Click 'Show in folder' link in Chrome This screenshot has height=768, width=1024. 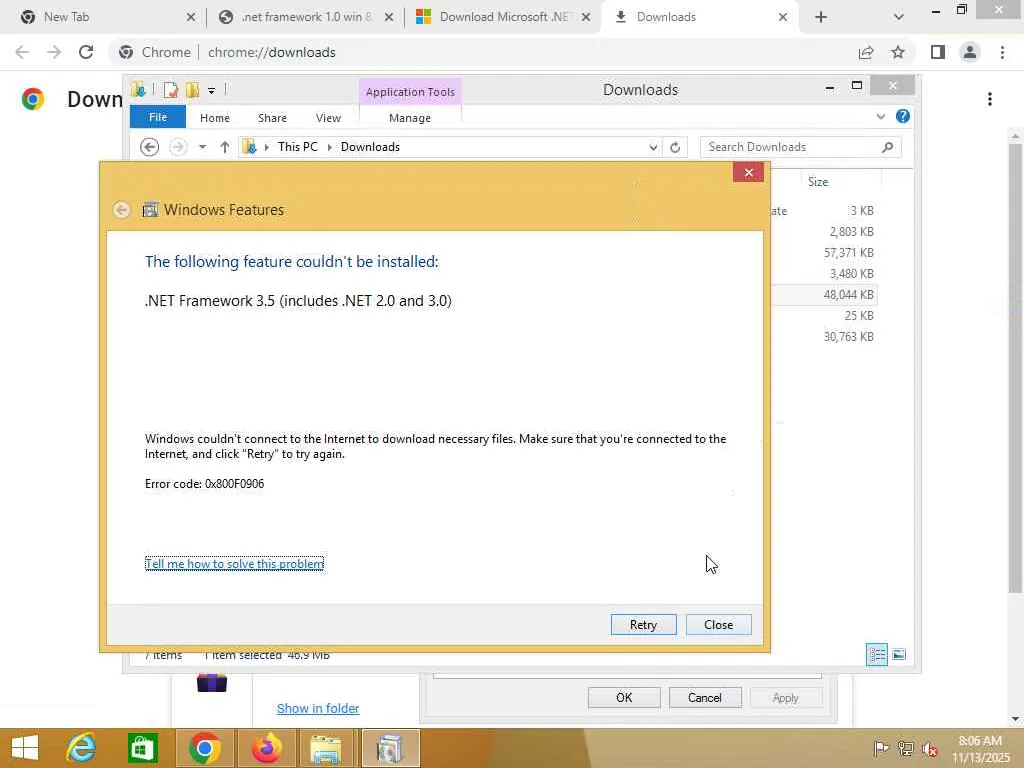click(x=318, y=708)
